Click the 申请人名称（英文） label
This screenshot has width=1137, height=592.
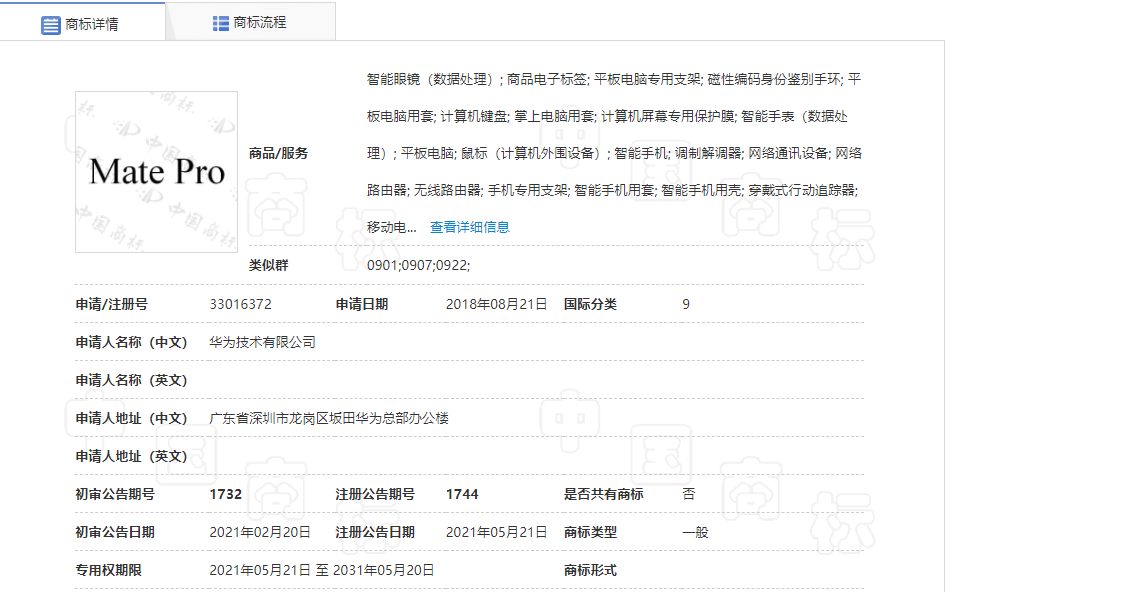(x=131, y=380)
